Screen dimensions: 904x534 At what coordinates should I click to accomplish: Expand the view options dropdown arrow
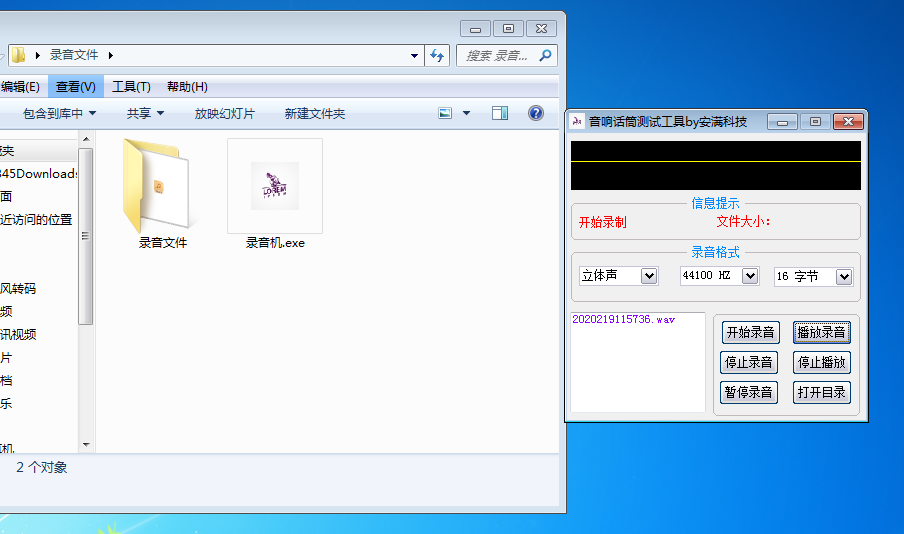[x=466, y=114]
